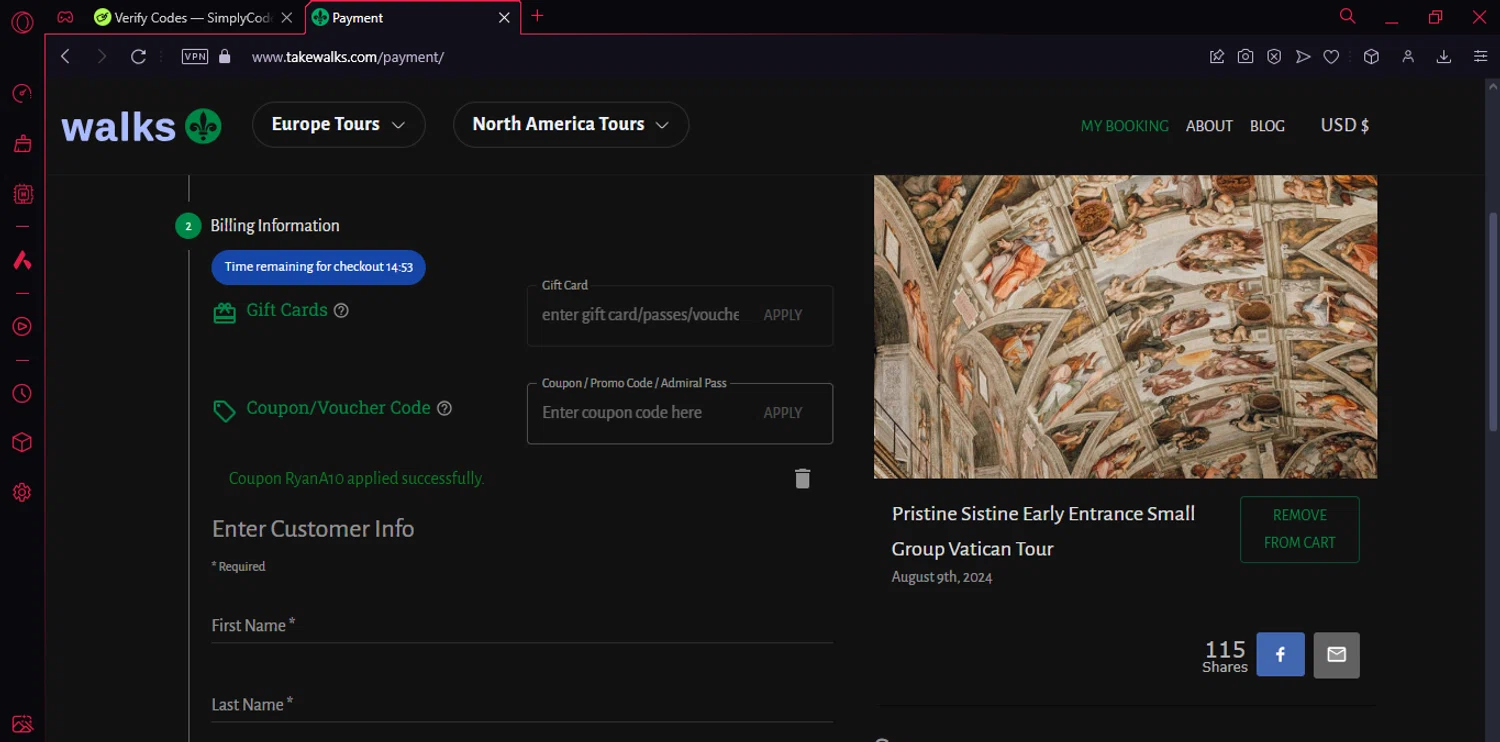The height and width of the screenshot is (742, 1500).
Task: Open the Opera main menu logo
Action: pos(22,22)
